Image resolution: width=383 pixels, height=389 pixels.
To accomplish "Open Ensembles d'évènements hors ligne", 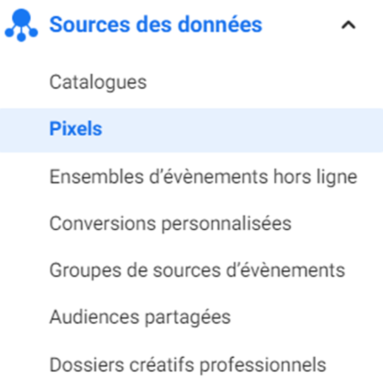I will click(x=203, y=177).
